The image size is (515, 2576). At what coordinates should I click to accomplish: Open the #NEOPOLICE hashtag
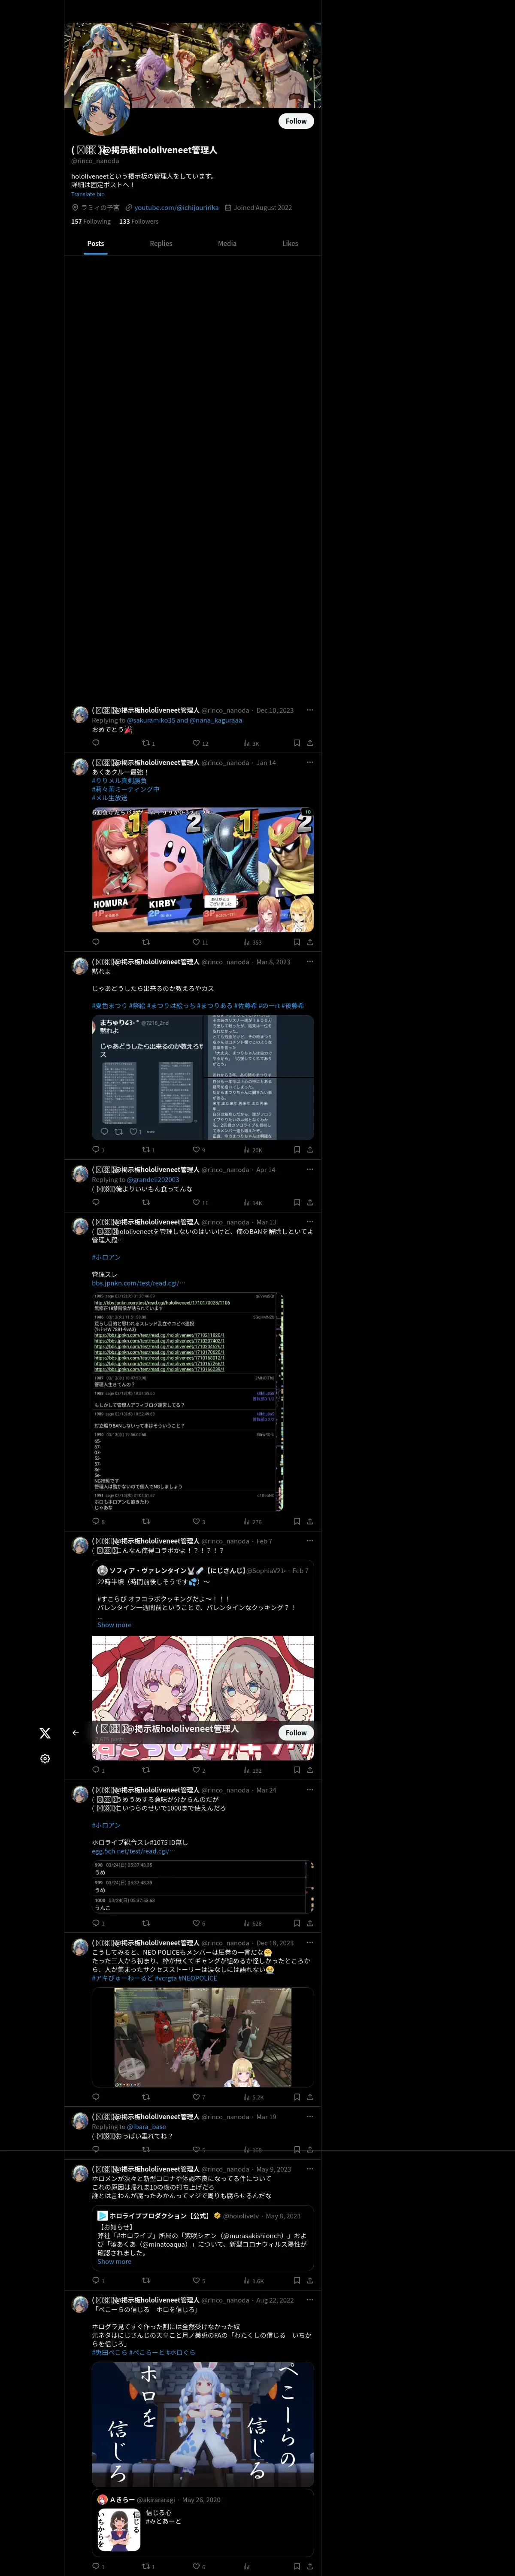[198, 1978]
